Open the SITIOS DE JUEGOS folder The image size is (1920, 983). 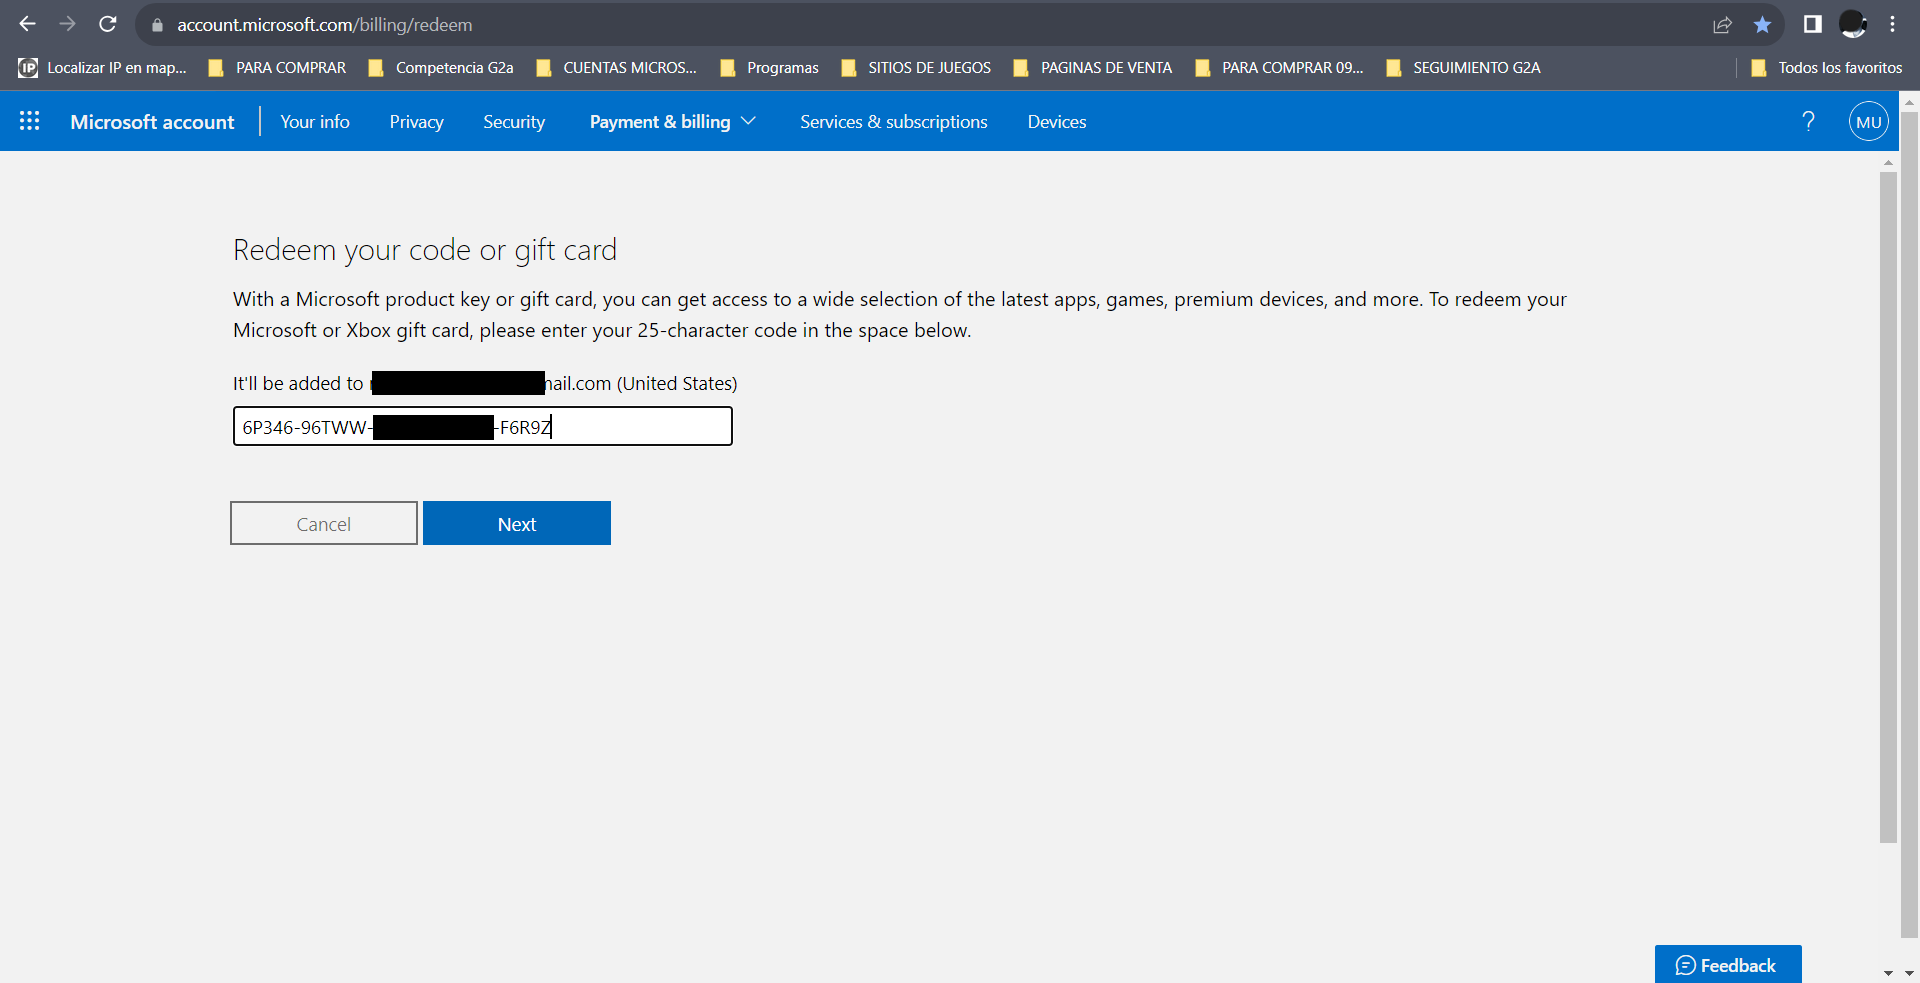pyautogui.click(x=917, y=68)
